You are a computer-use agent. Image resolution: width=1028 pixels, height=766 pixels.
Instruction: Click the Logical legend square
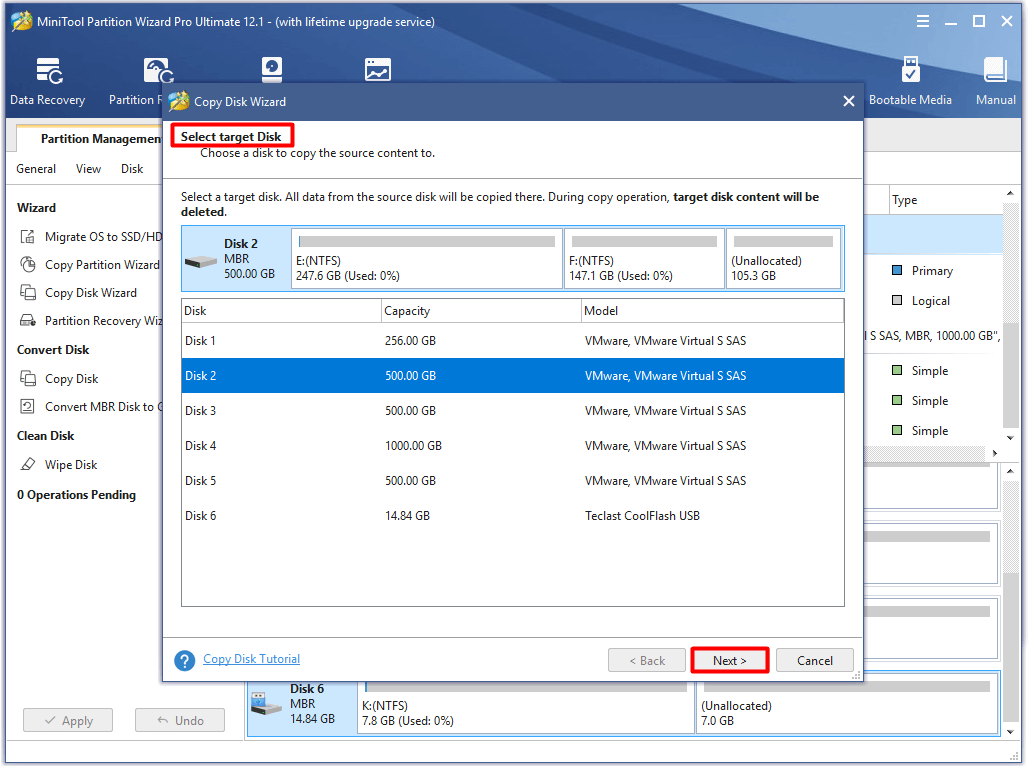point(897,300)
